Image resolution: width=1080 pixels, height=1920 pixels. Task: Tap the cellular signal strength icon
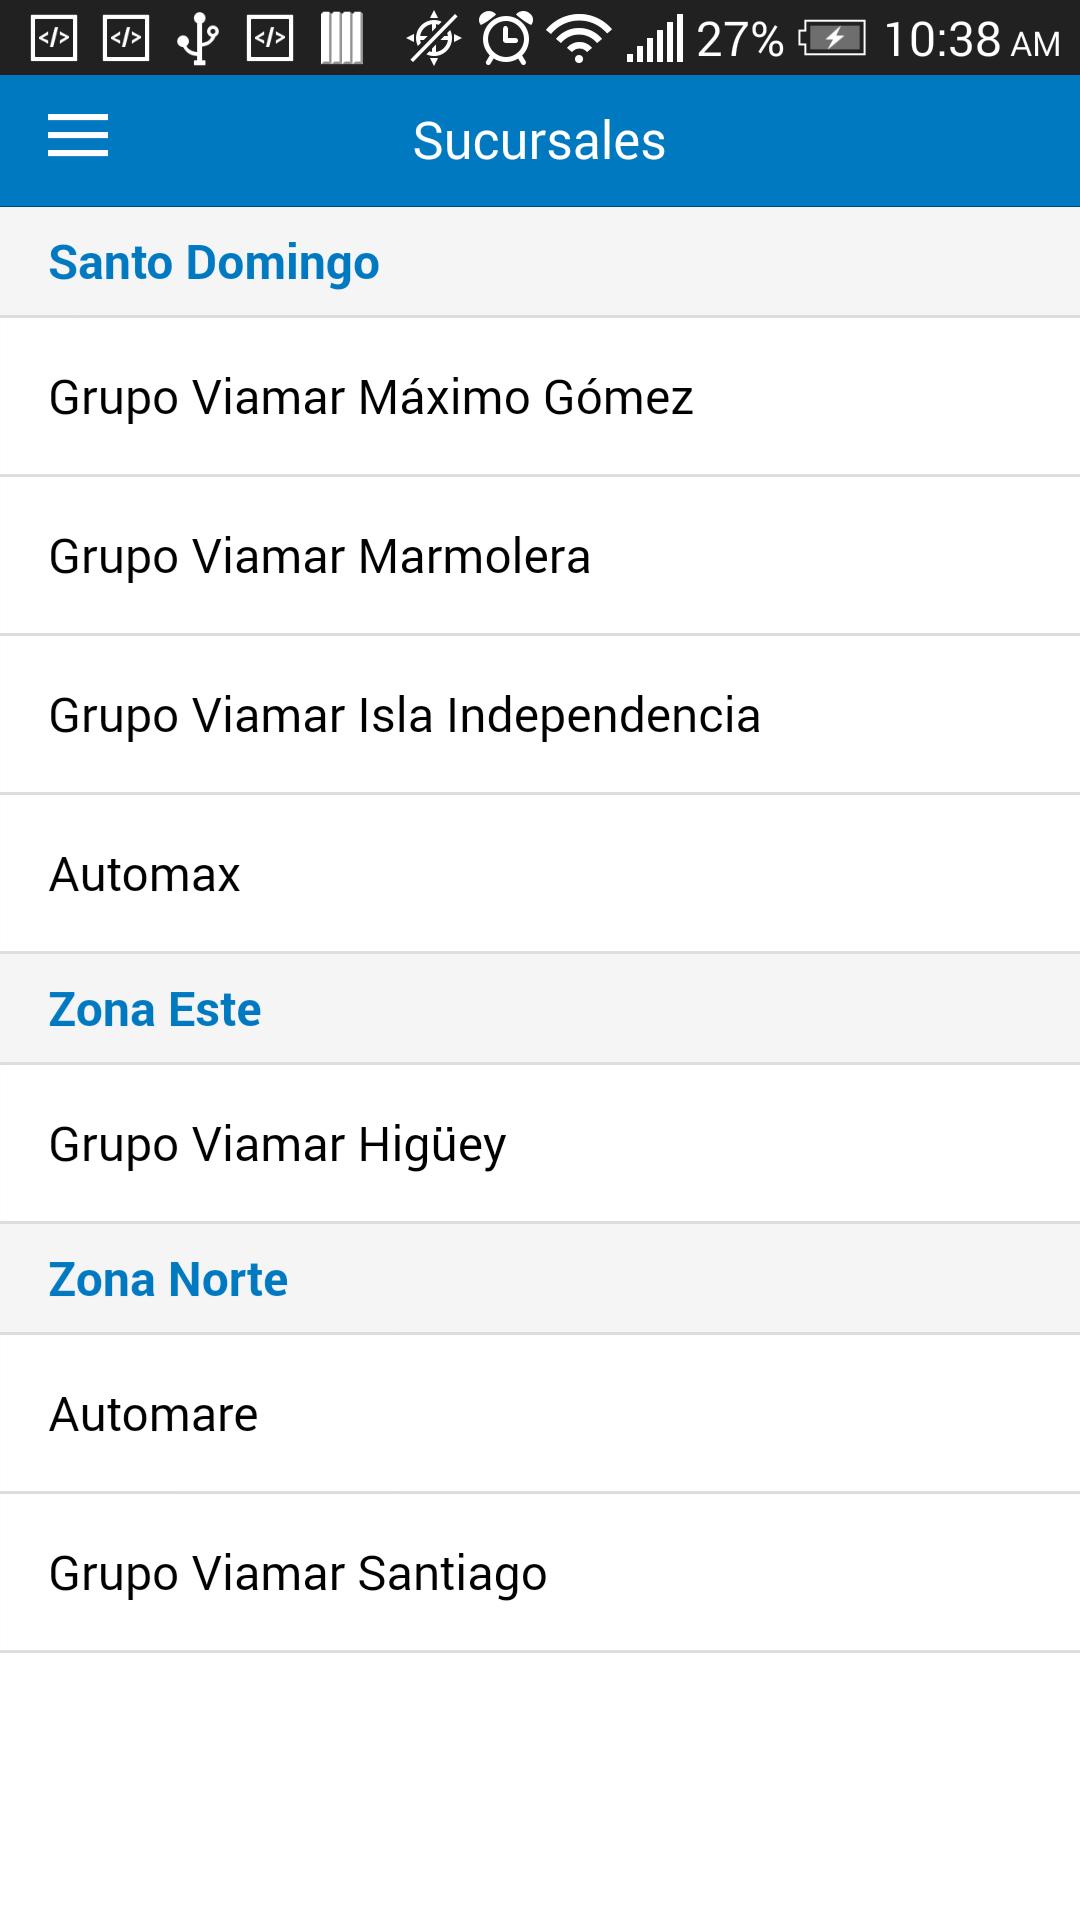tap(655, 39)
